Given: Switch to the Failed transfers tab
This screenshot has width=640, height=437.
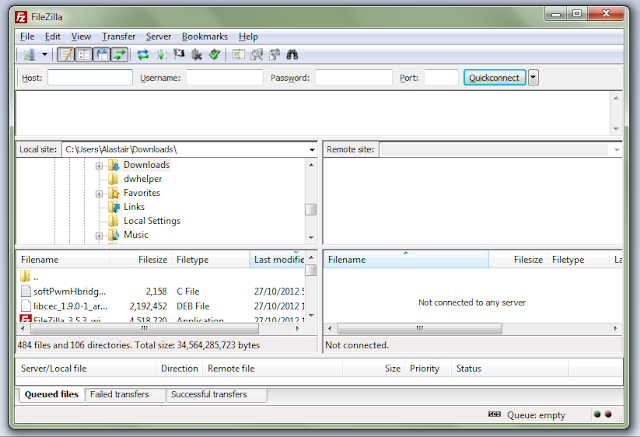Looking at the screenshot, I should pyautogui.click(x=125, y=394).
